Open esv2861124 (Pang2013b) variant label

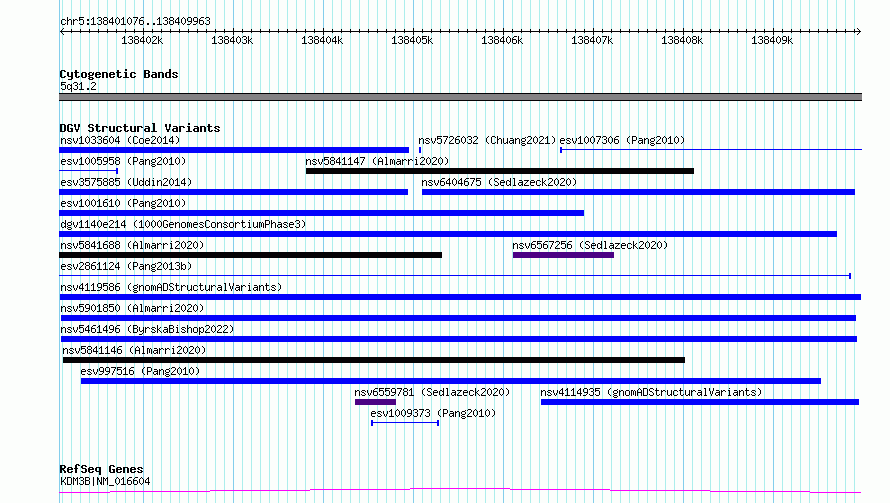[126, 266]
